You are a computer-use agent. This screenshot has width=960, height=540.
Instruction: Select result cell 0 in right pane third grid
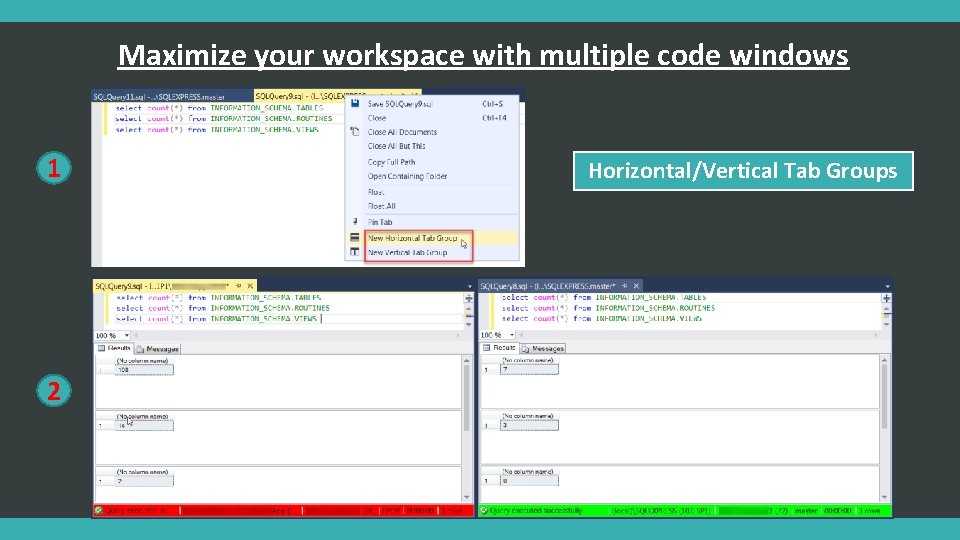tap(530, 481)
